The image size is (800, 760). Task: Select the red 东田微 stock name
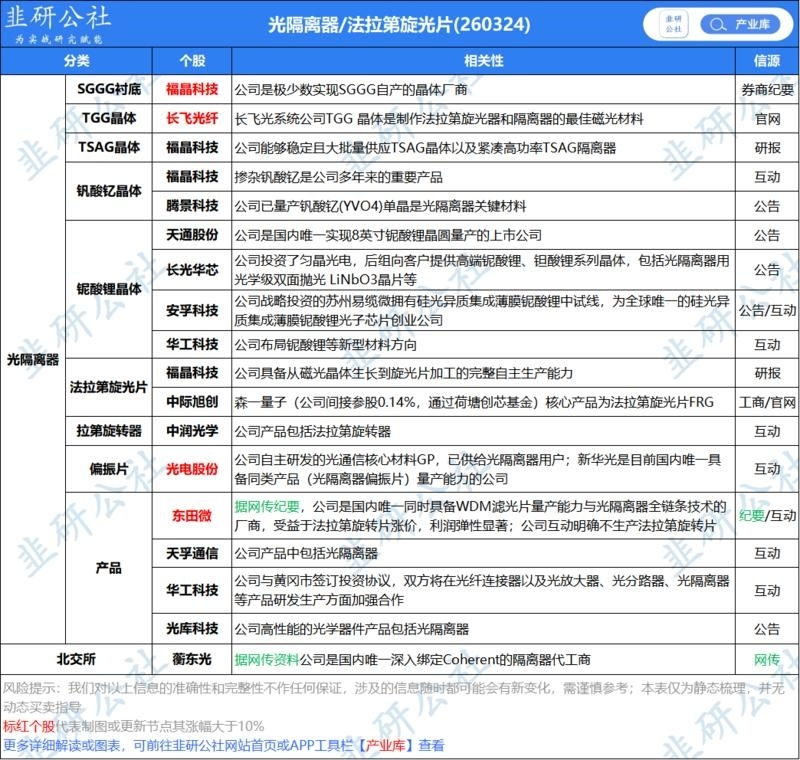[192, 516]
